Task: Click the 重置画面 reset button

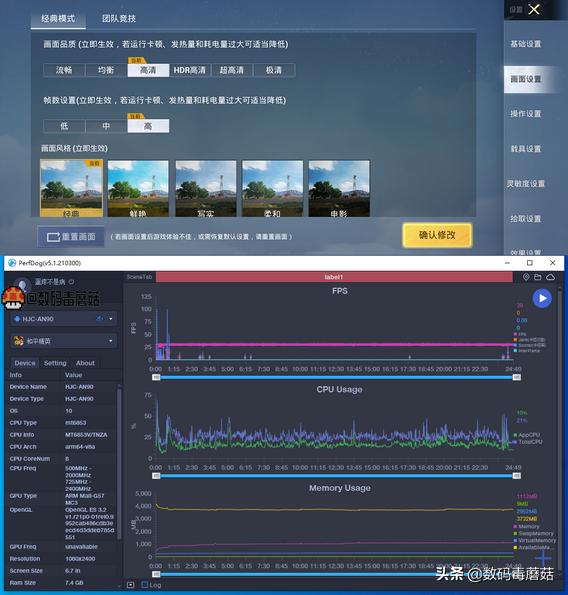Action: [x=71, y=237]
